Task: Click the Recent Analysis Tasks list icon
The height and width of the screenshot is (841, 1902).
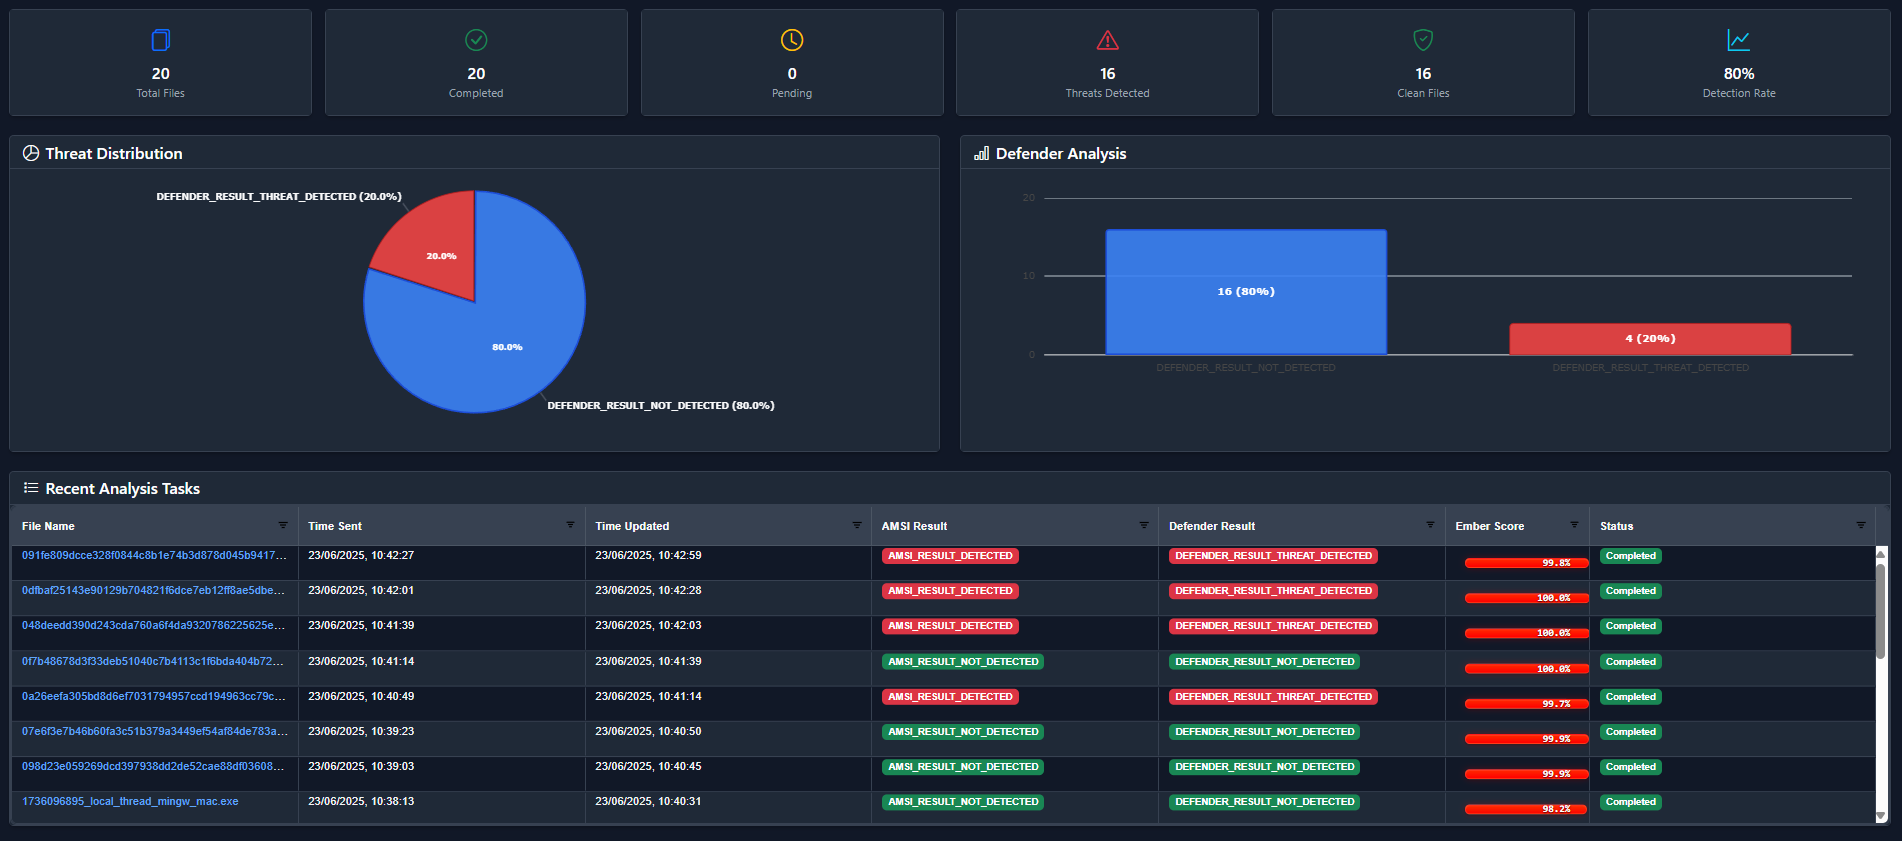Action: coord(31,488)
